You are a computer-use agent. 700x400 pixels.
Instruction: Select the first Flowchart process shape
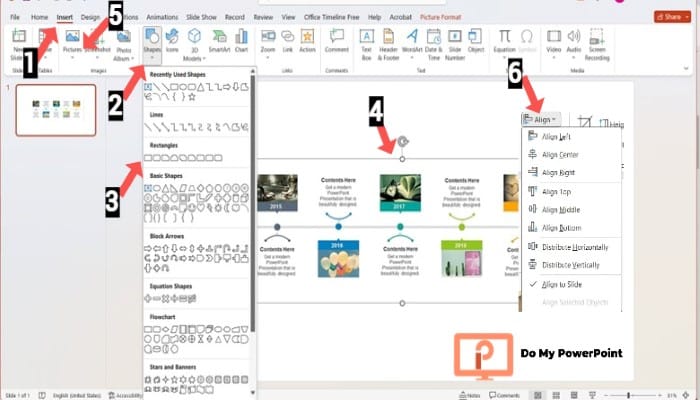(148, 329)
